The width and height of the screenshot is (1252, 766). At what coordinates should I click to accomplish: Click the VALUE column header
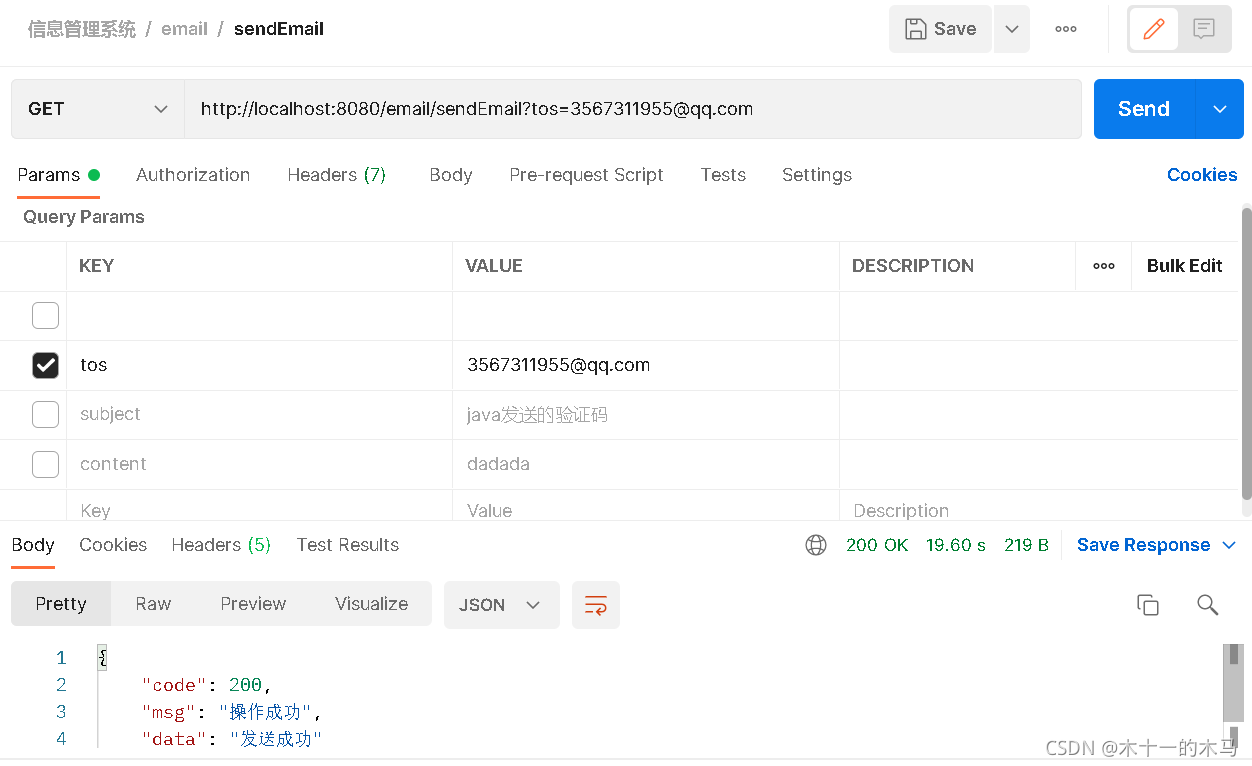[494, 266]
